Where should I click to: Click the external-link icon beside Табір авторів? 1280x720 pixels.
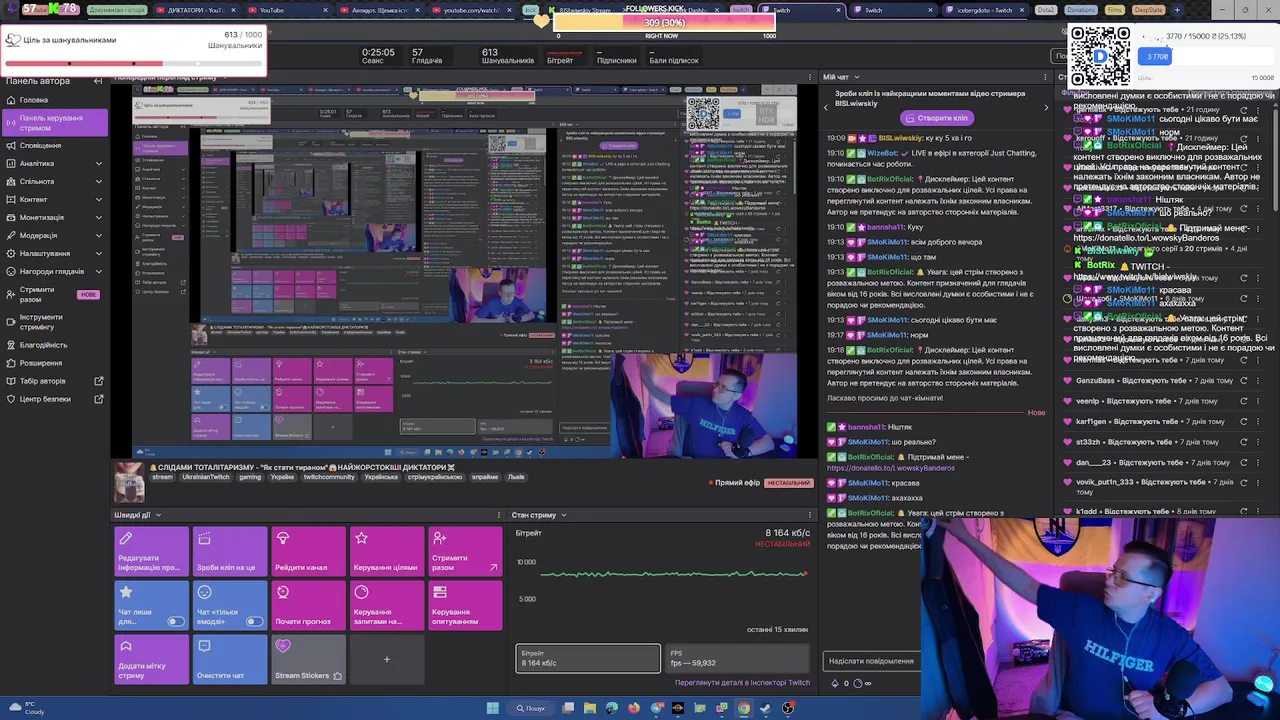(99, 381)
